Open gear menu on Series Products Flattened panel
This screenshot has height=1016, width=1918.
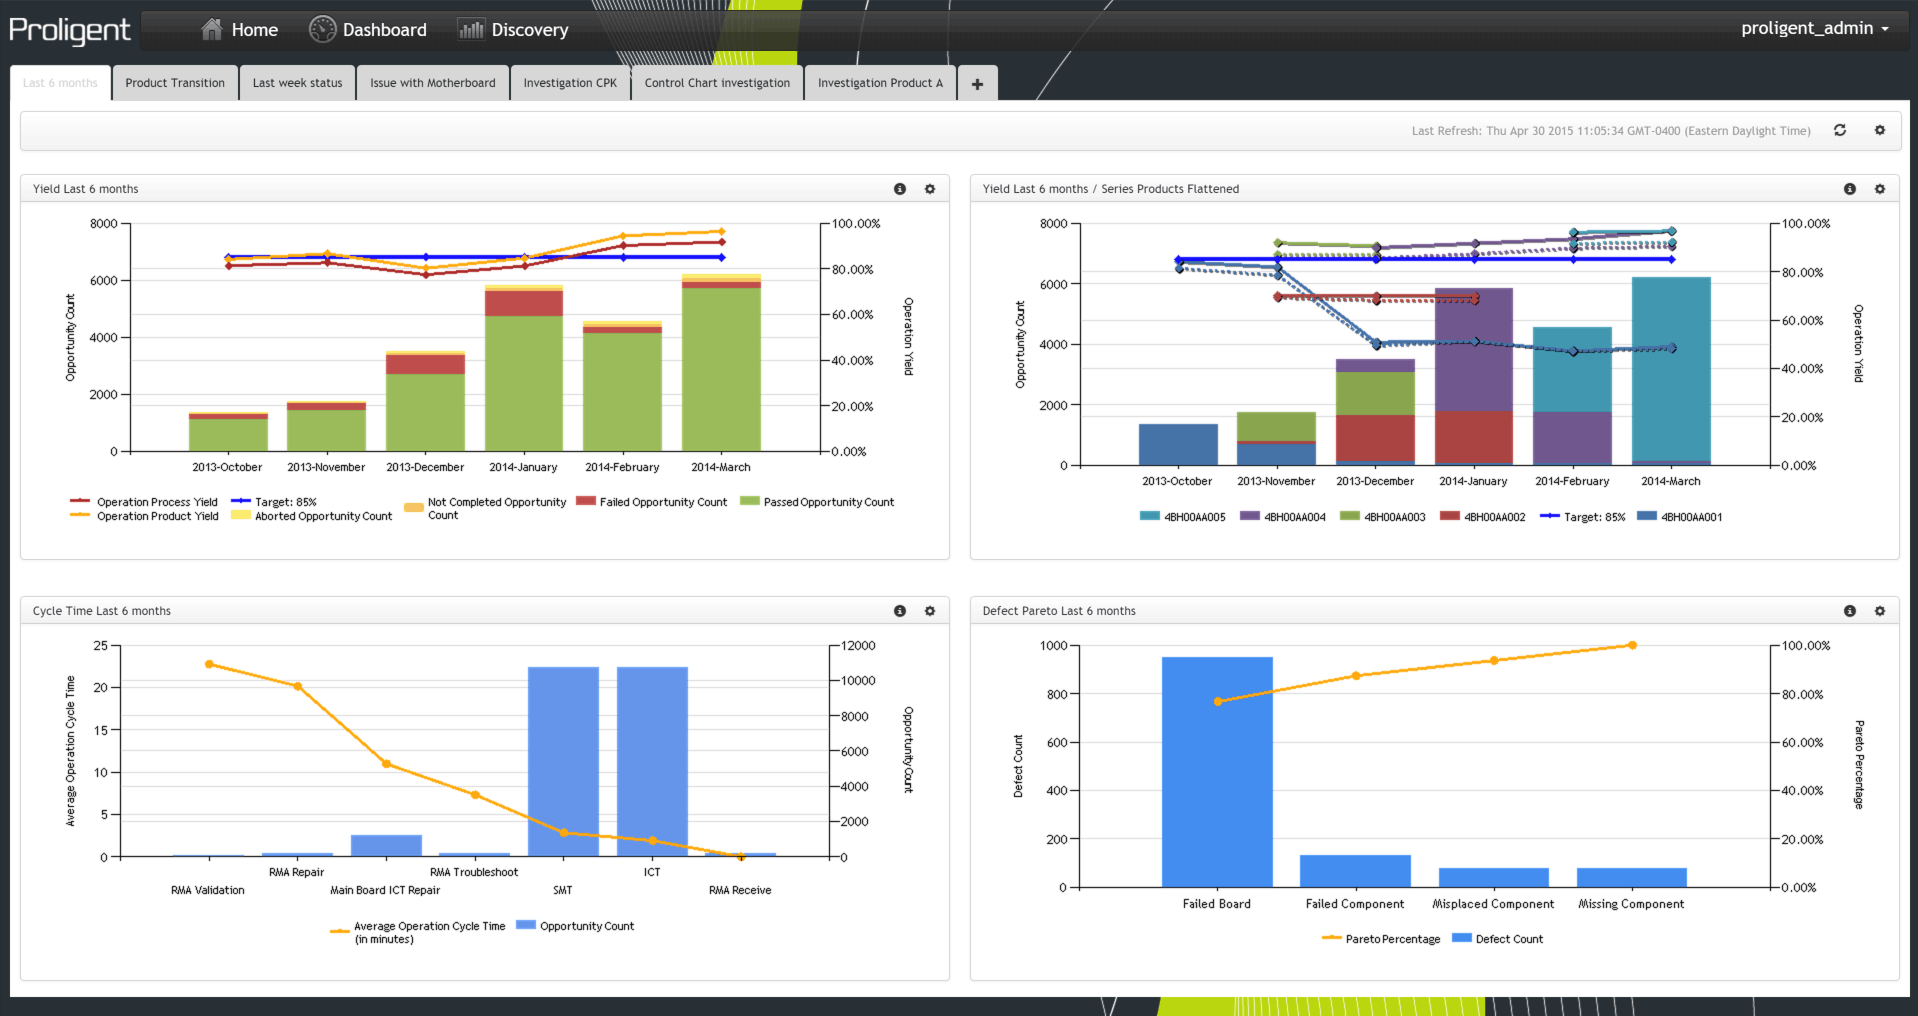coord(1879,189)
